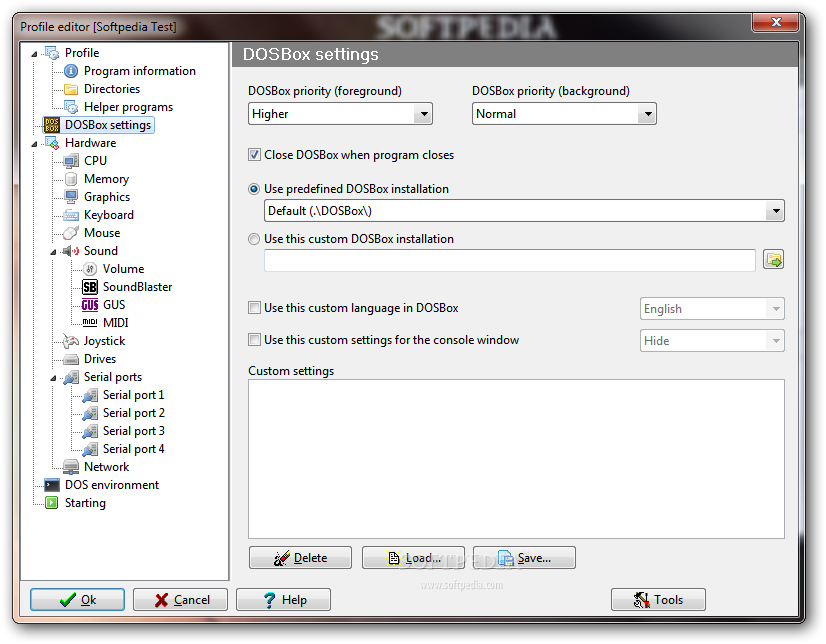This screenshot has height=644, width=826.
Task: Uncheck Close DOSBox when program closes
Action: point(254,155)
